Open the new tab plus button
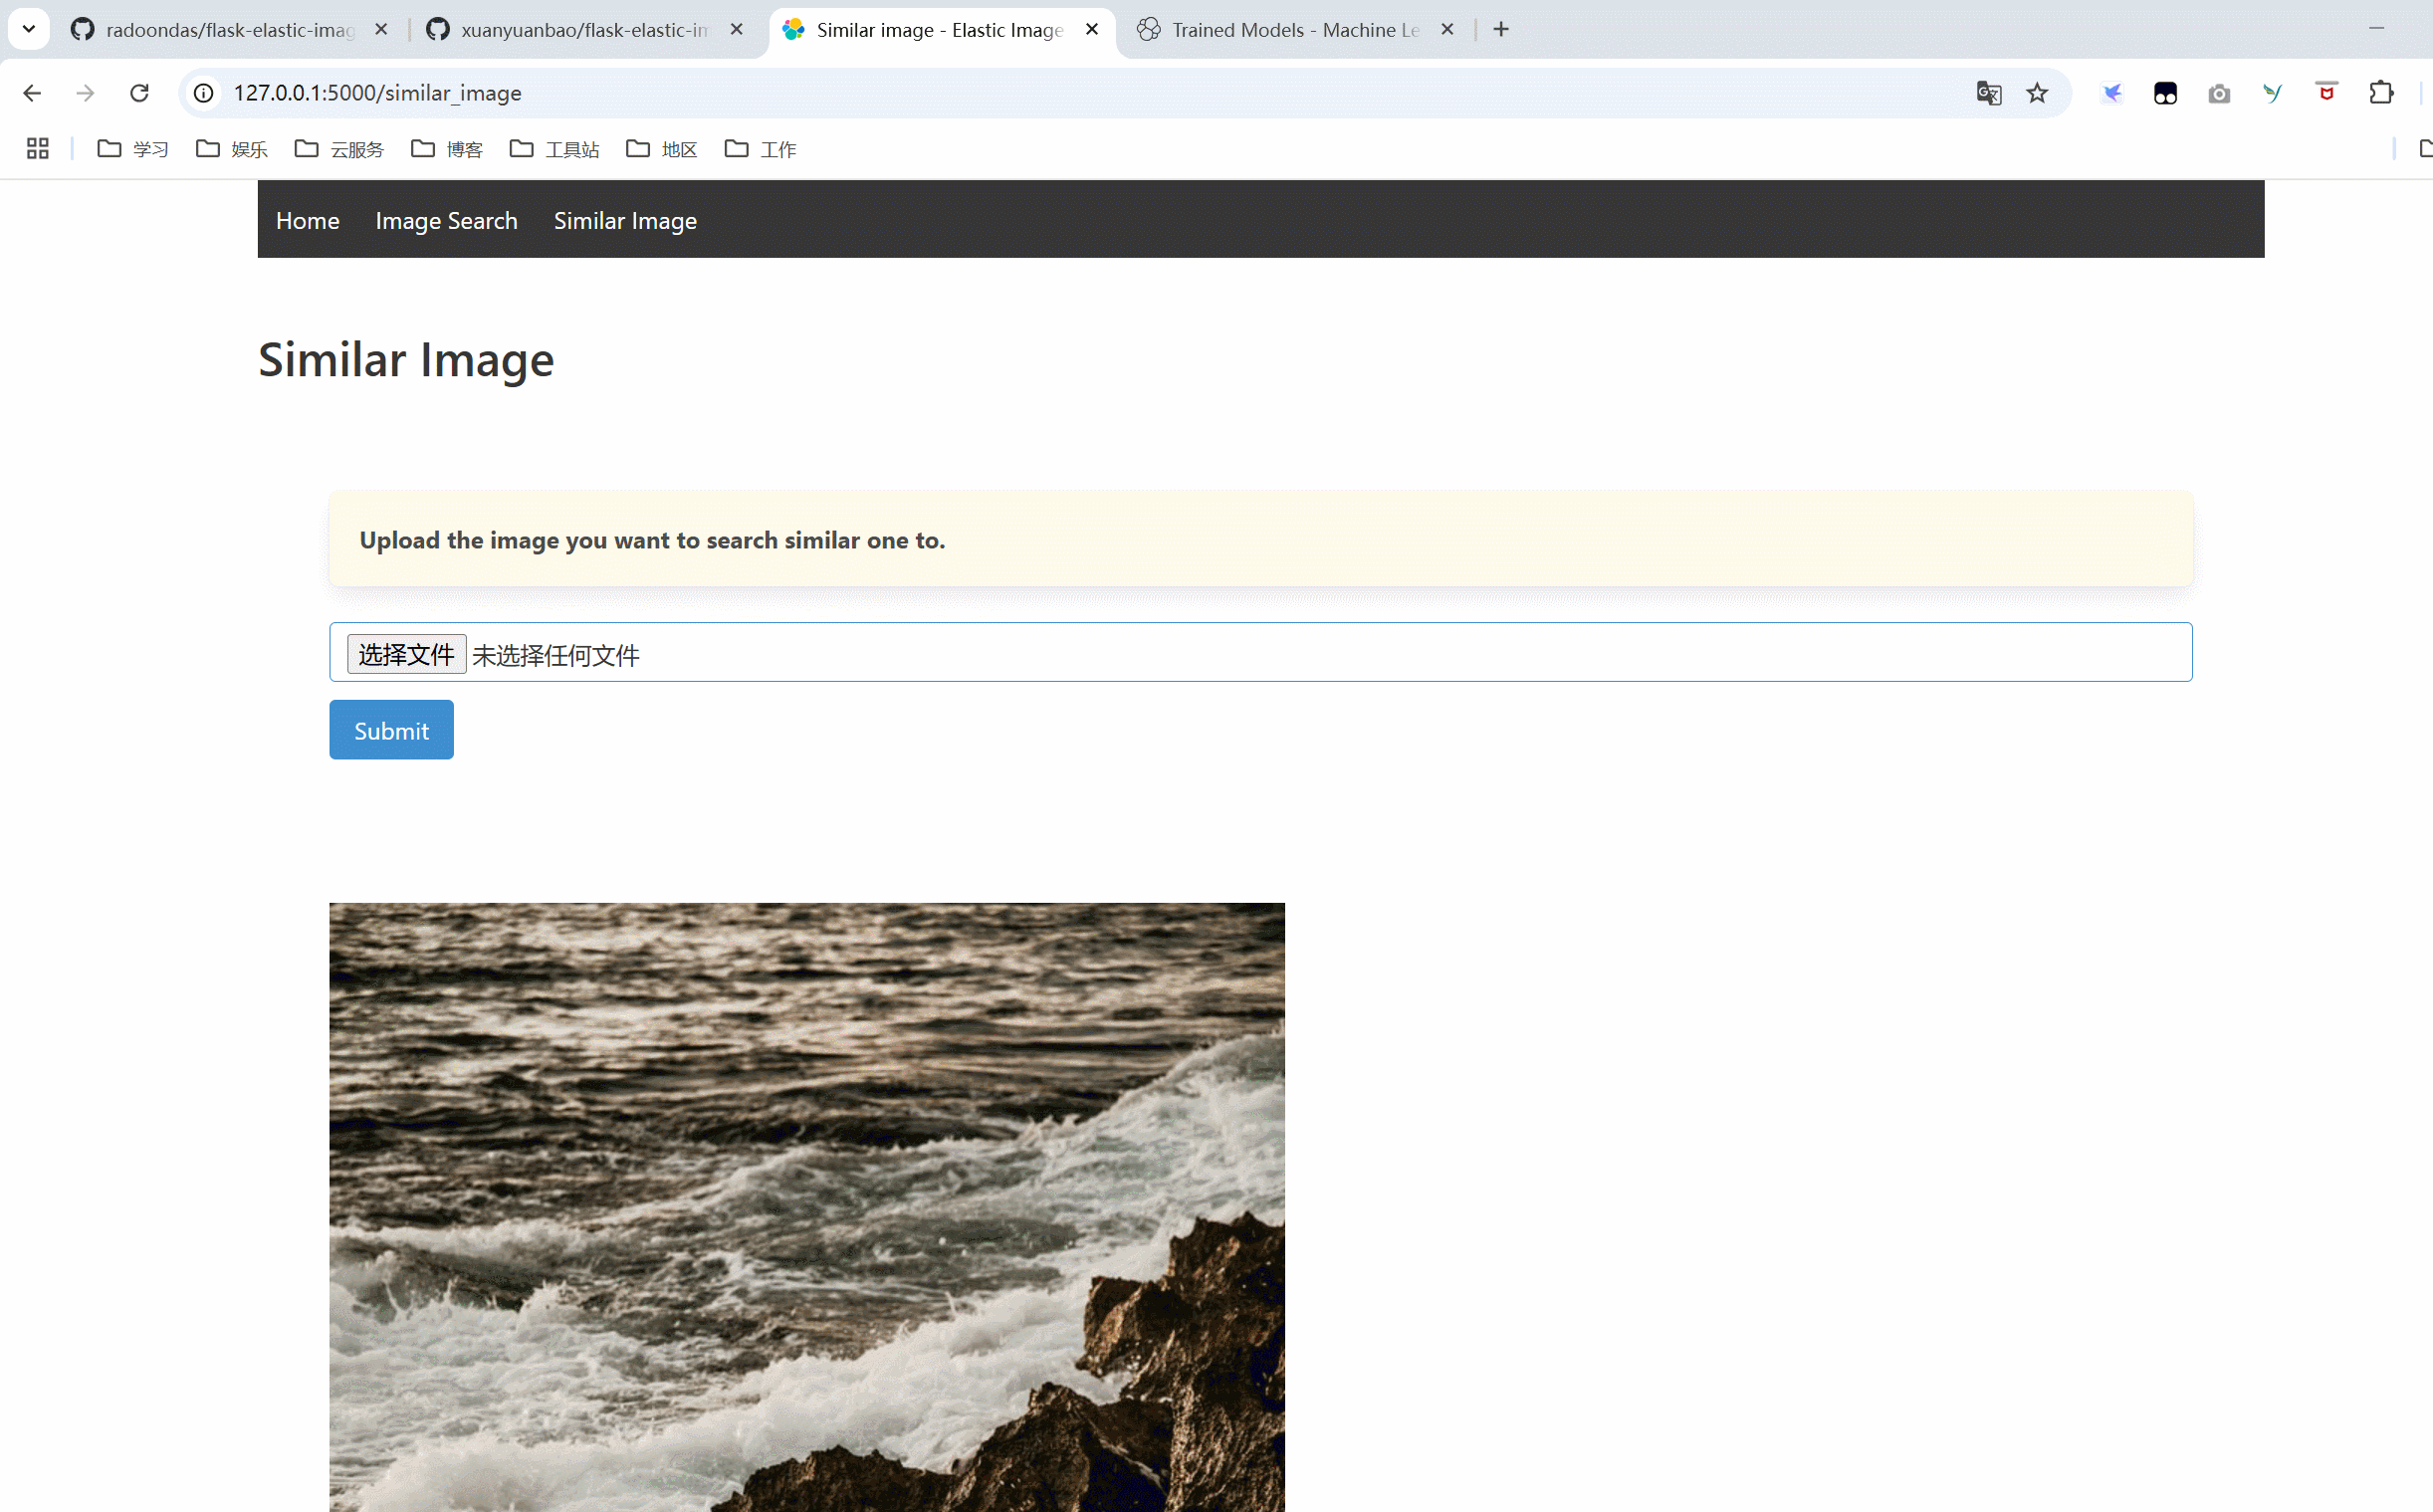The width and height of the screenshot is (2433, 1512). click(1501, 30)
